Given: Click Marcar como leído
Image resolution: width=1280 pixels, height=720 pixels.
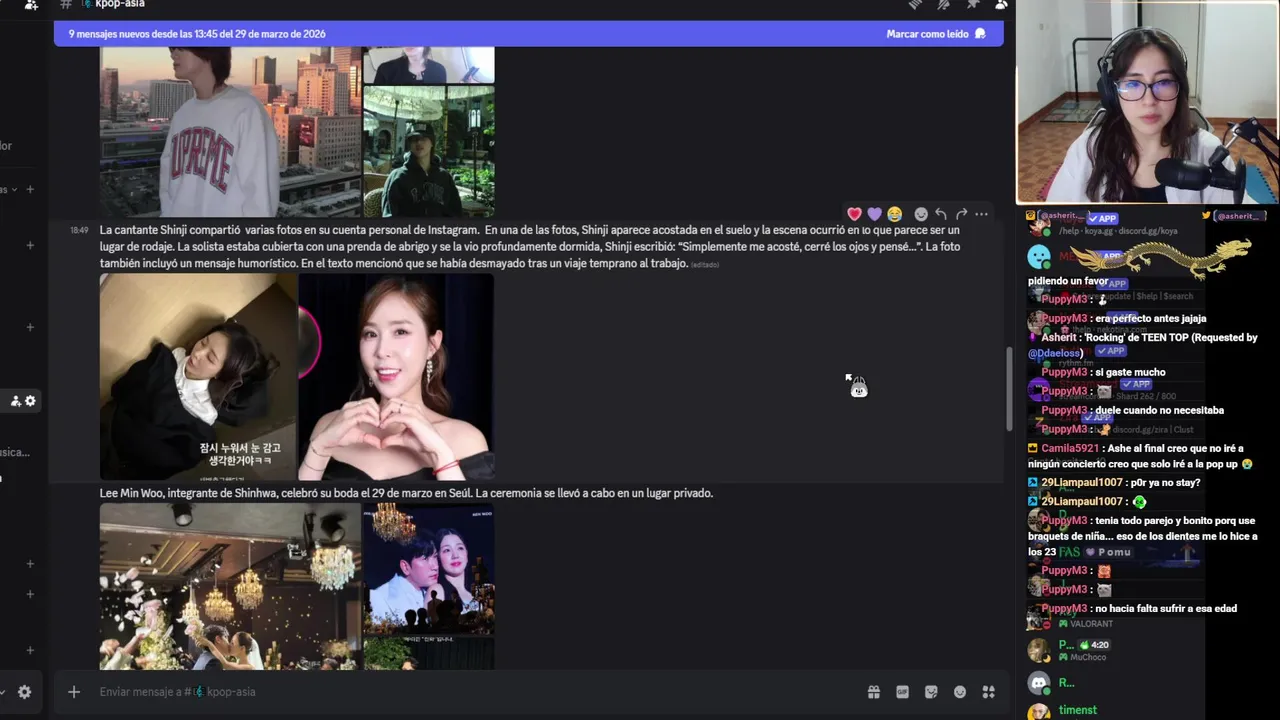Looking at the screenshot, I should point(936,34).
